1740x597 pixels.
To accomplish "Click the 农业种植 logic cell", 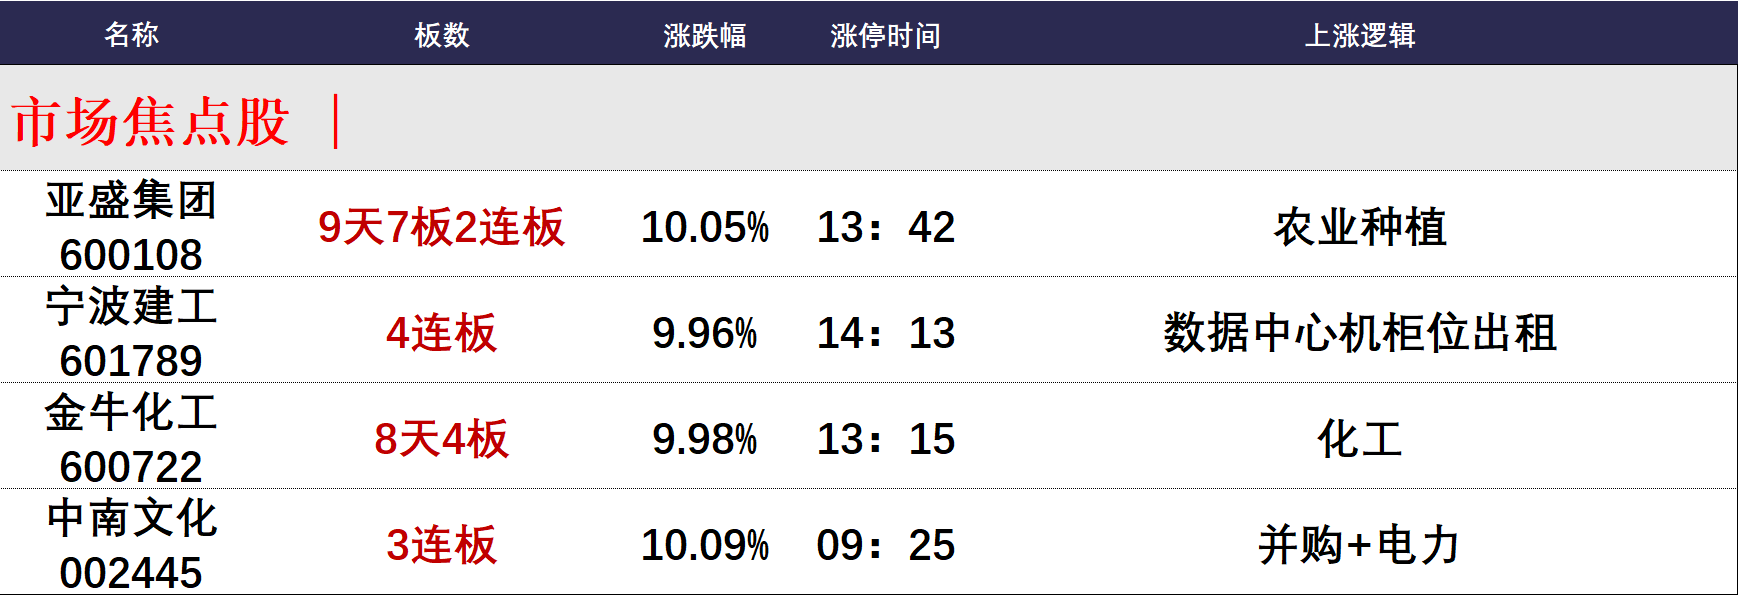I will click(x=1359, y=227).
